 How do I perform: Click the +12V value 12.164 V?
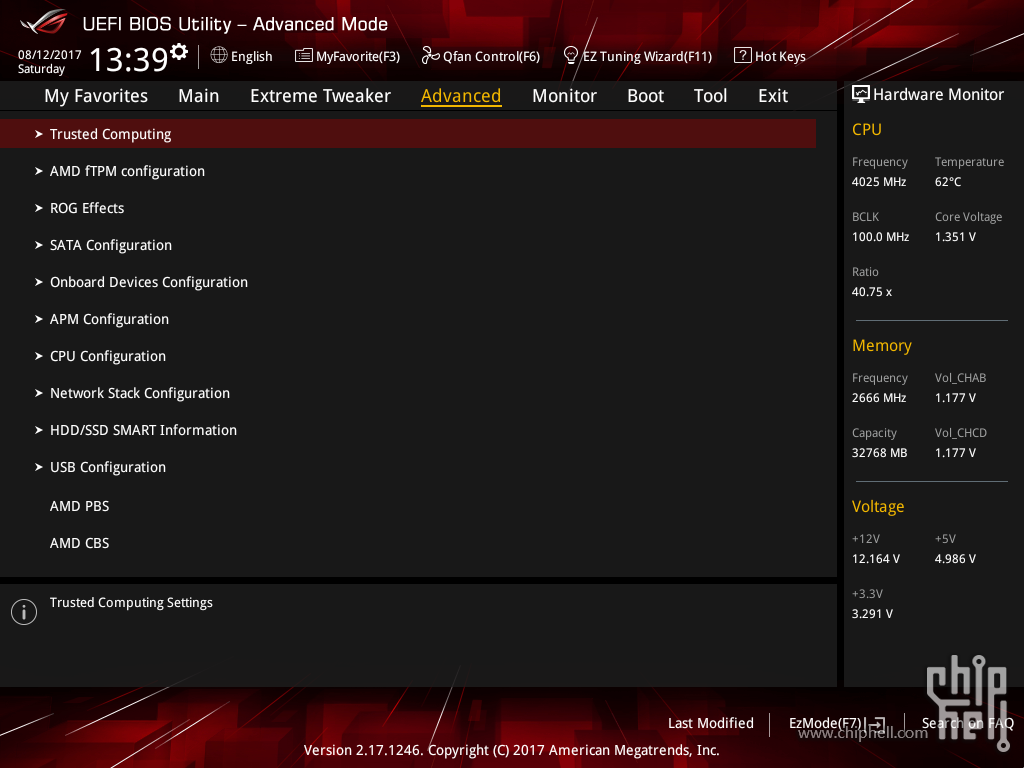(x=876, y=559)
